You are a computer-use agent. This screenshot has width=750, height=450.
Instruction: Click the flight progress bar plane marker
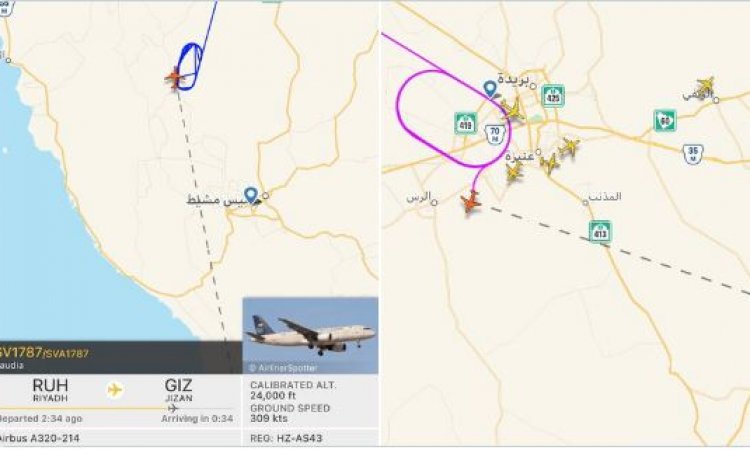pos(173,408)
